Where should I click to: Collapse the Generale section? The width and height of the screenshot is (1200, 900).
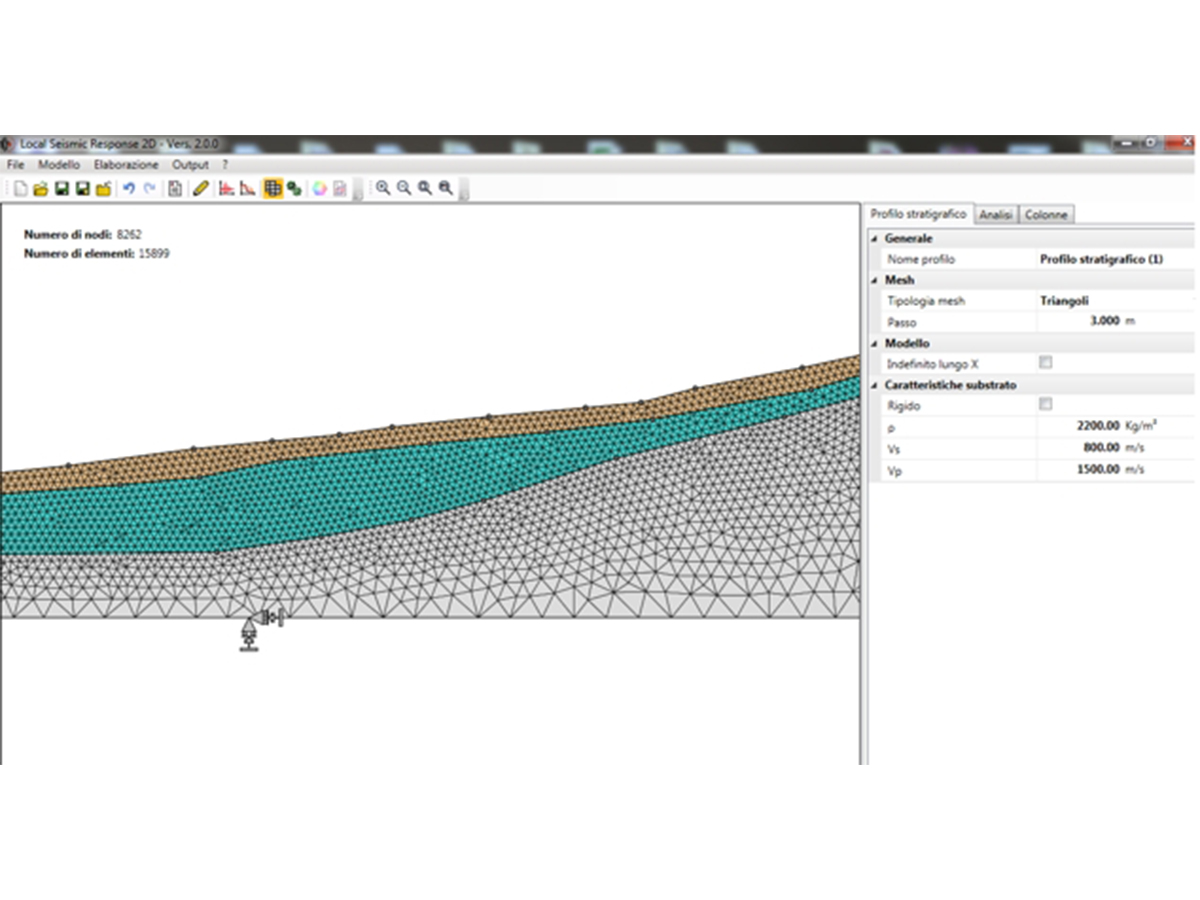coord(875,239)
